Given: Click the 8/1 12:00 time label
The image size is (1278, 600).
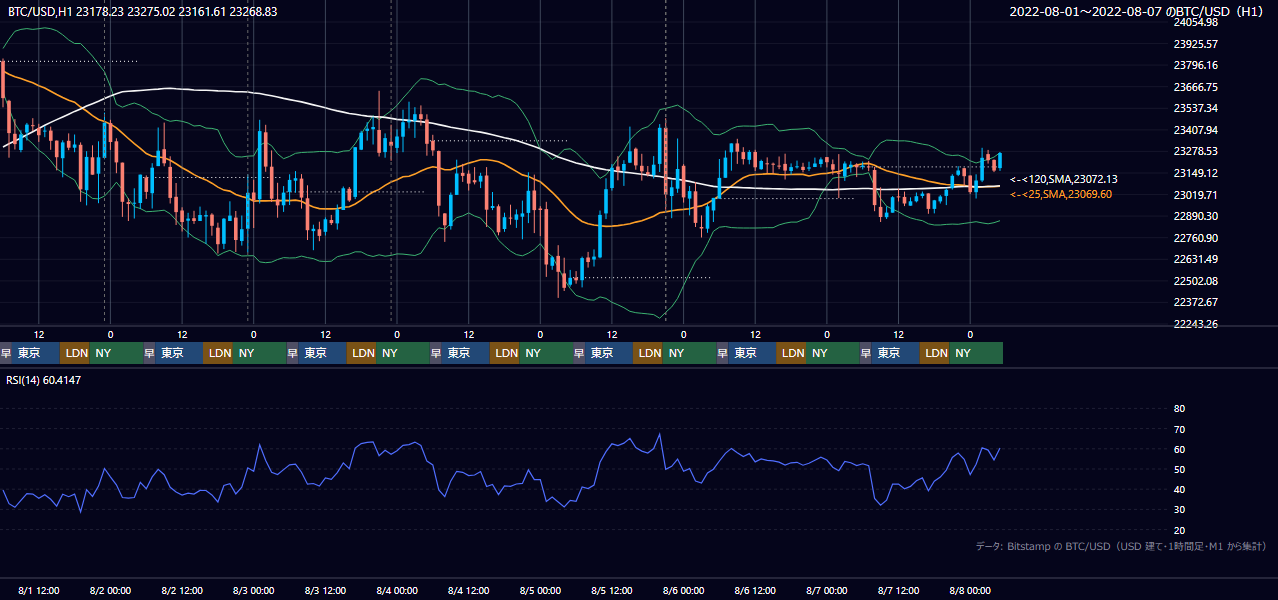Looking at the screenshot, I should point(39,591).
